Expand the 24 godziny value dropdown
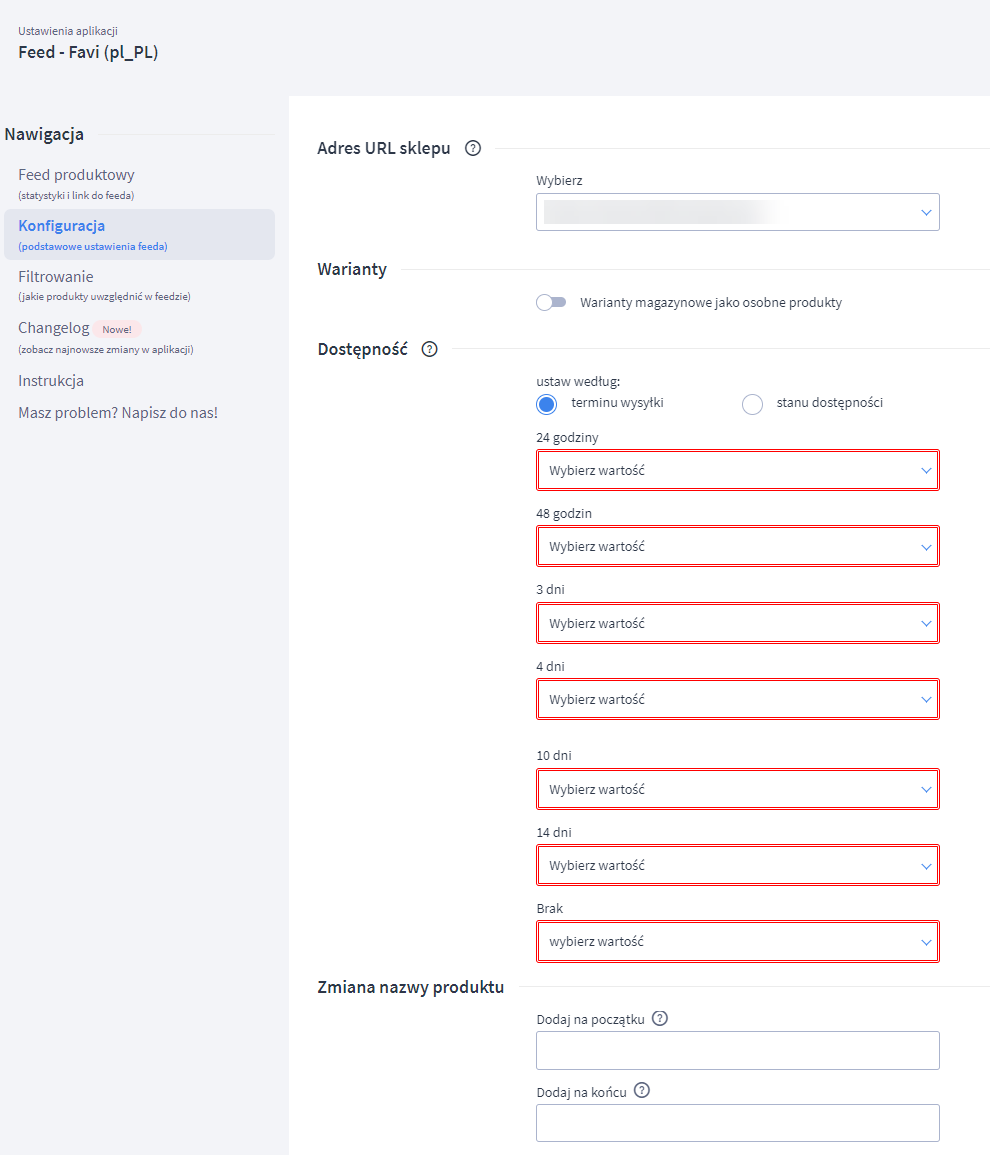Viewport: 990px width, 1155px height. (737, 470)
